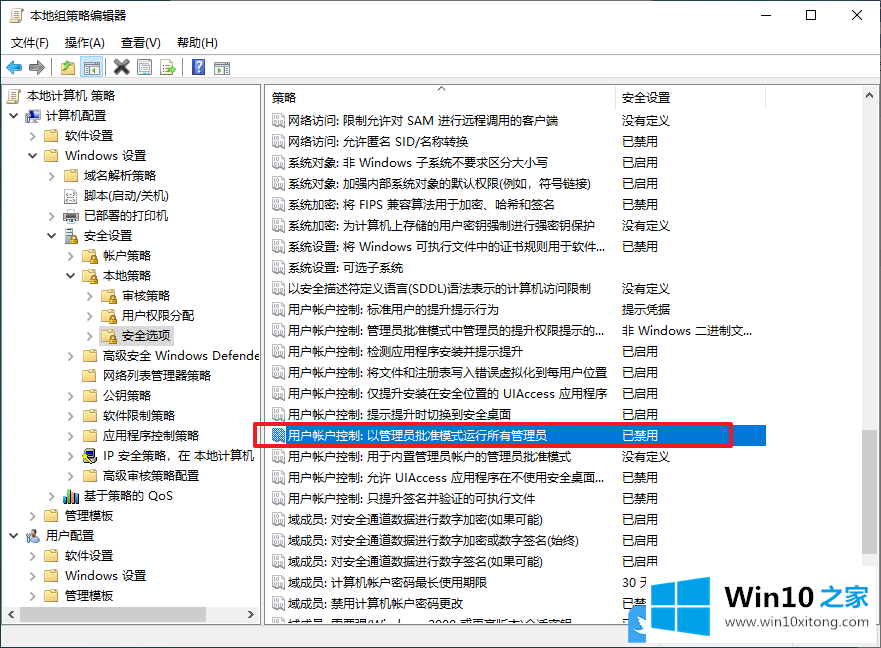Click the 计算机配置 computer icon
This screenshot has height=648, width=881.
(33, 116)
